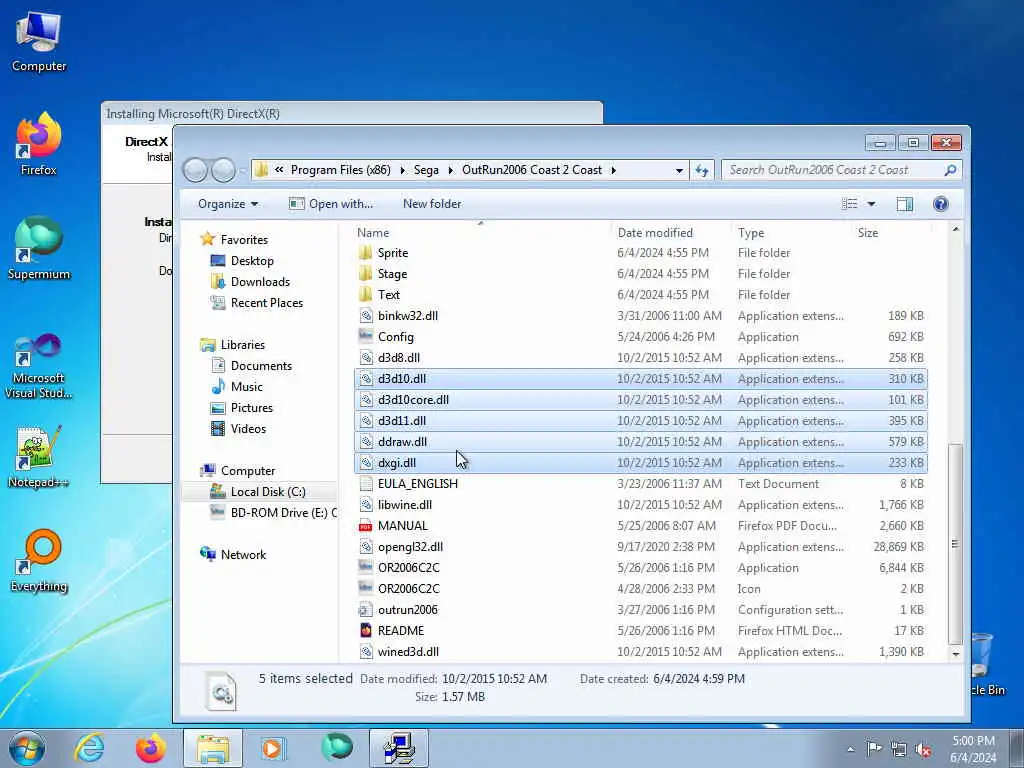Select Local Disk (C:) in navigation pane
The width and height of the screenshot is (1024, 768).
click(268, 492)
